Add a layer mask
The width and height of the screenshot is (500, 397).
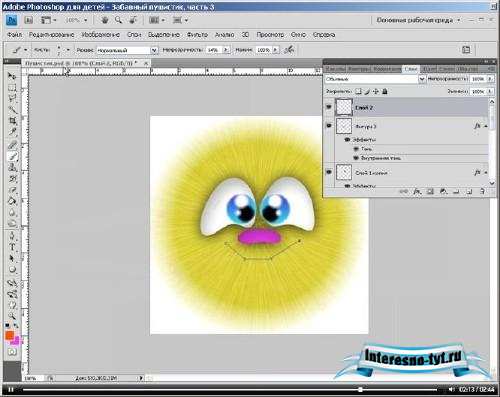(x=430, y=192)
